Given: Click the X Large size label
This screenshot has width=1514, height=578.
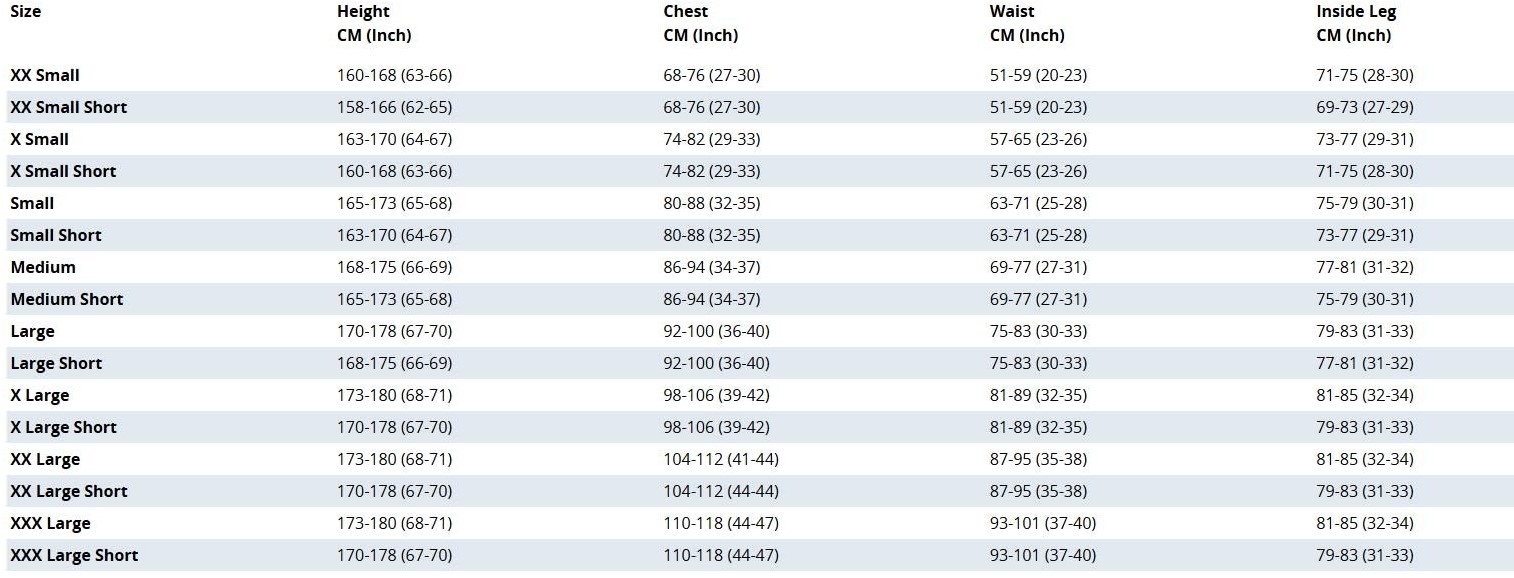Looking at the screenshot, I should [x=40, y=395].
